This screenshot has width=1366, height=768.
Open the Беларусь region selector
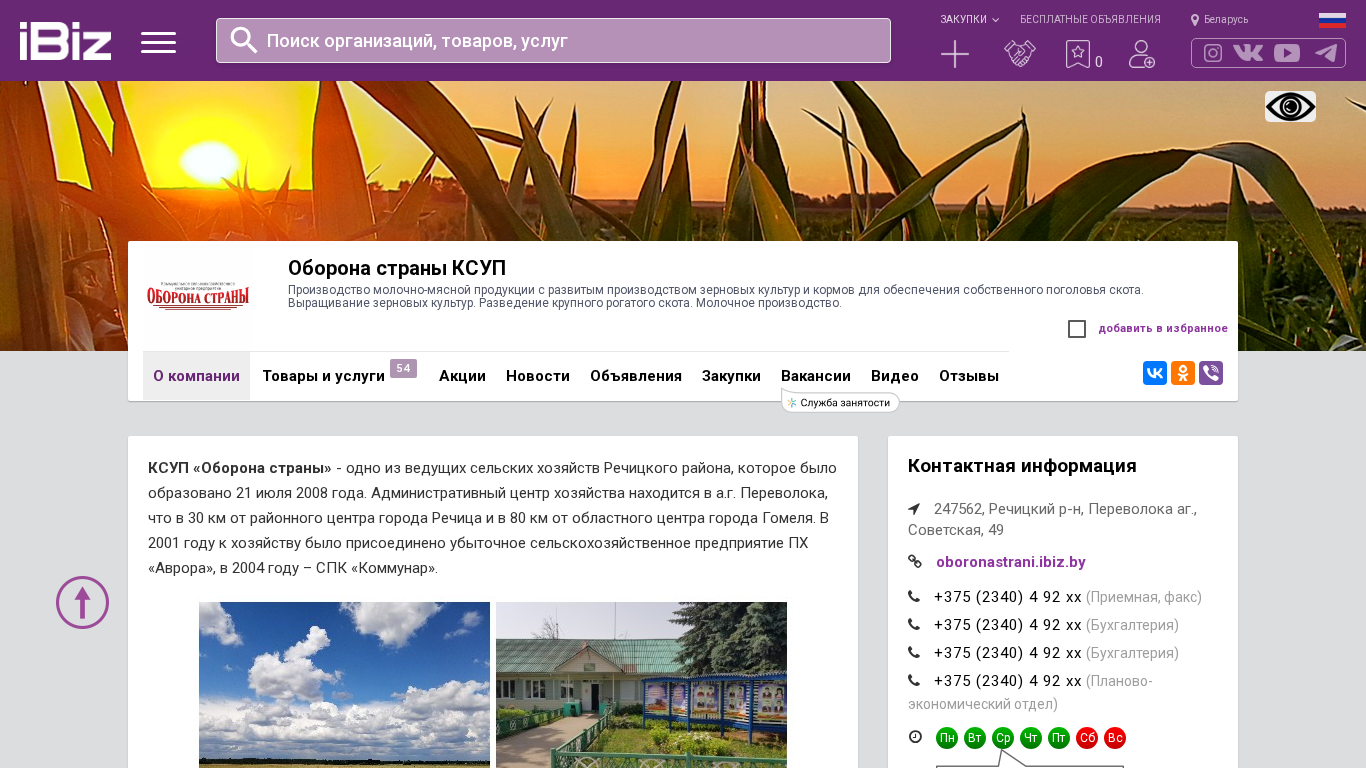[x=1226, y=20]
